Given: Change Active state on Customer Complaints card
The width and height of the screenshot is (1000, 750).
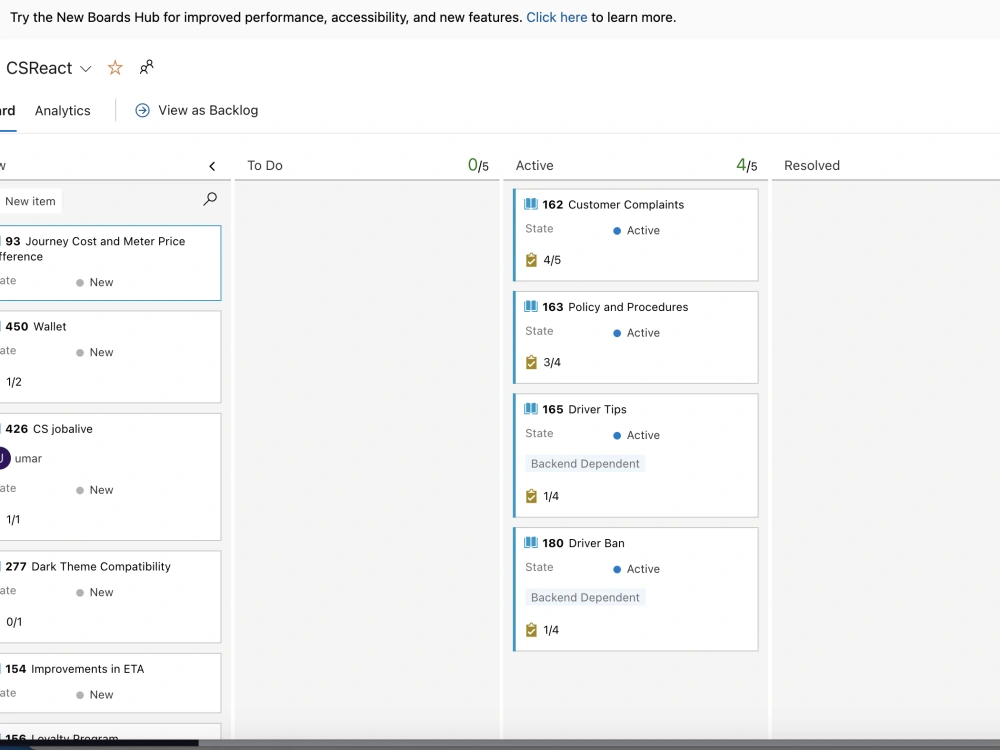Looking at the screenshot, I should click(636, 230).
